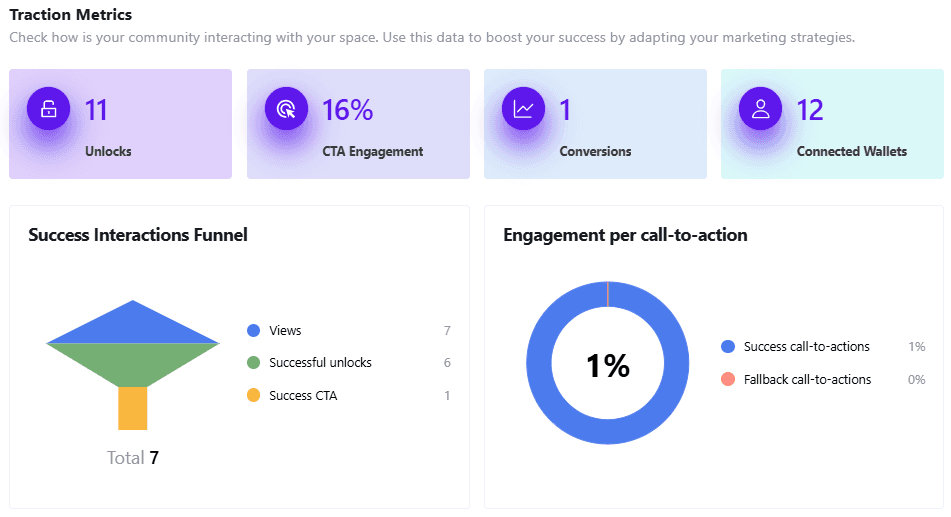
Task: Open the Unlocks metric card label
Action: point(108,152)
